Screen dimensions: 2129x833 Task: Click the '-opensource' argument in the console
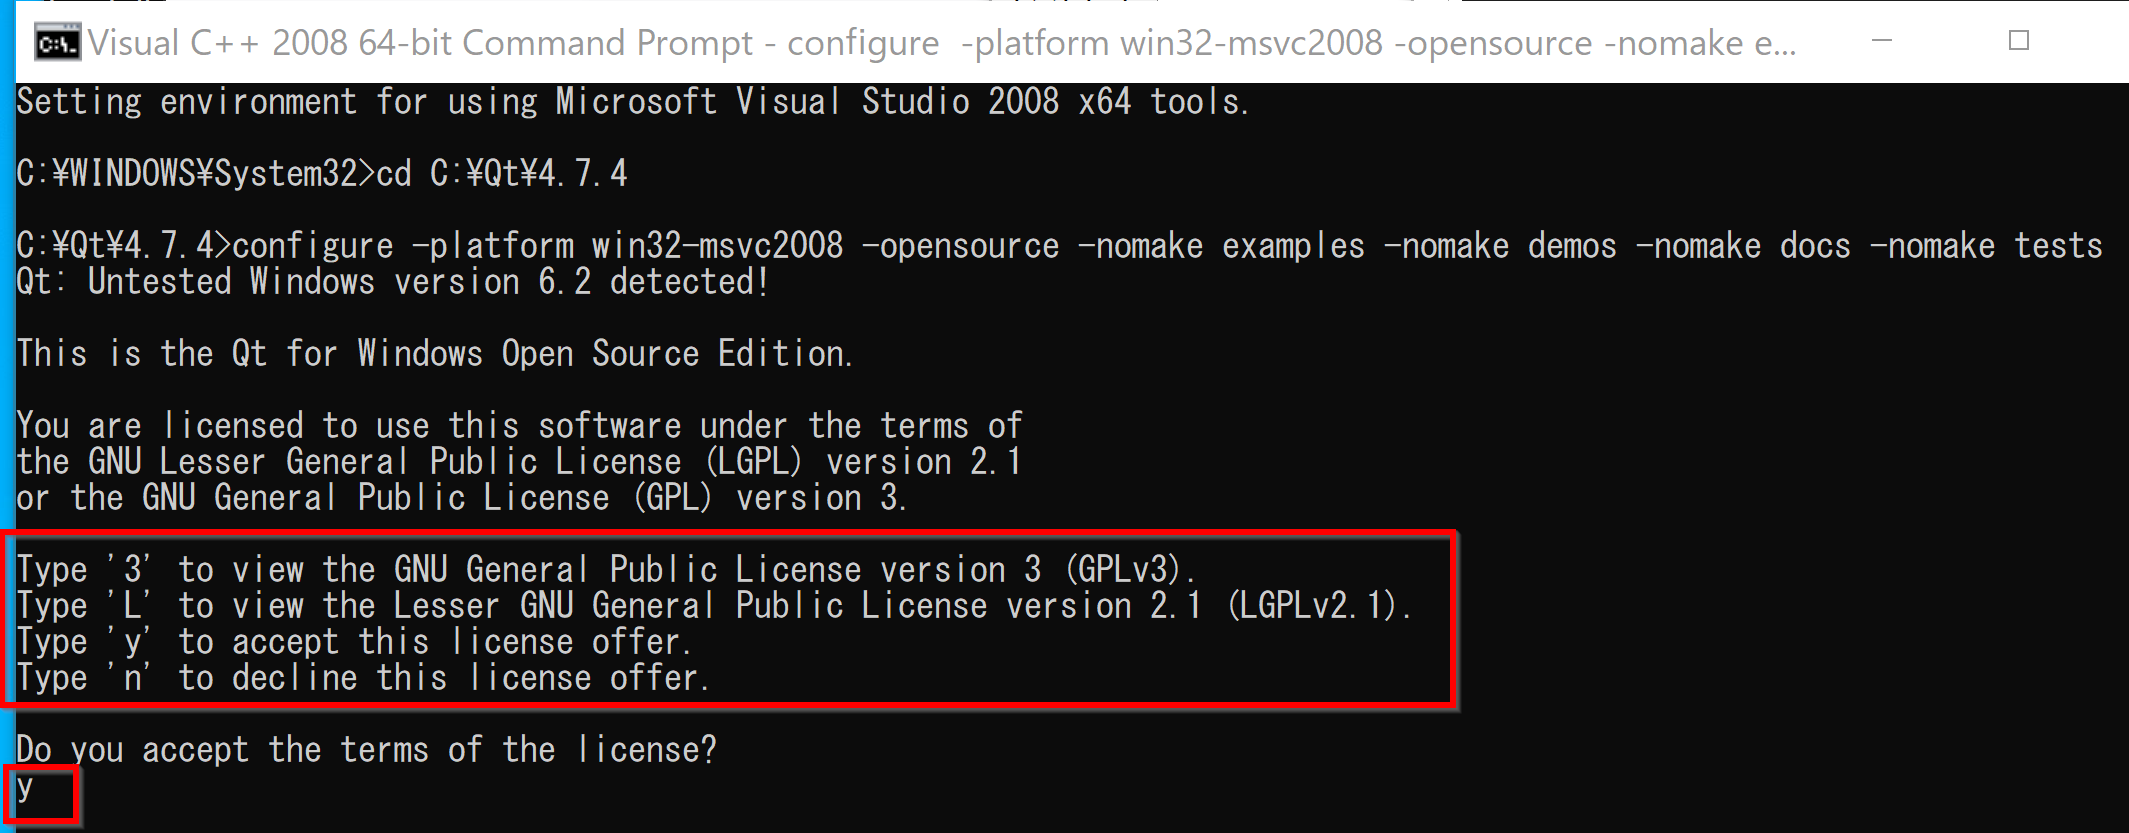[960, 246]
